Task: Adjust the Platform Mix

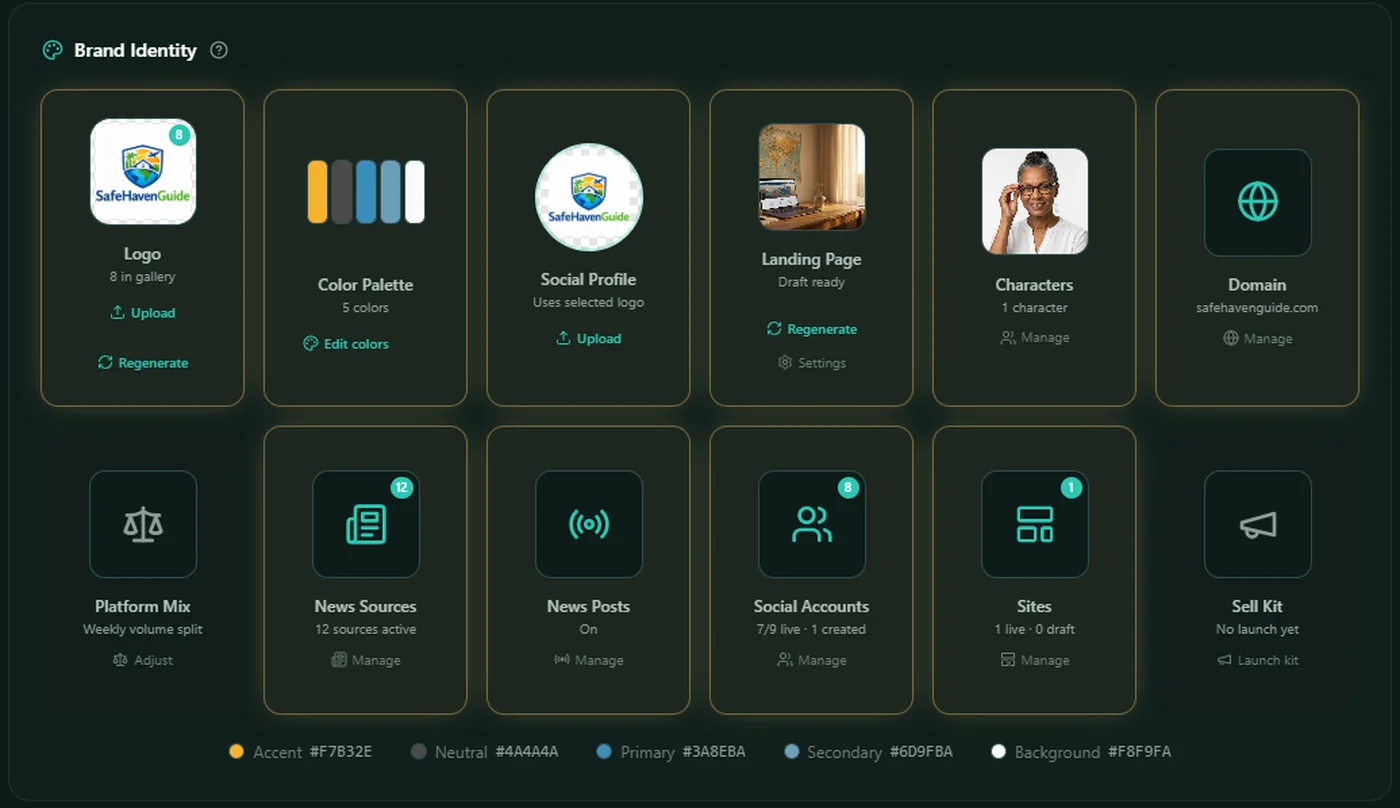Action: pyautogui.click(x=143, y=660)
